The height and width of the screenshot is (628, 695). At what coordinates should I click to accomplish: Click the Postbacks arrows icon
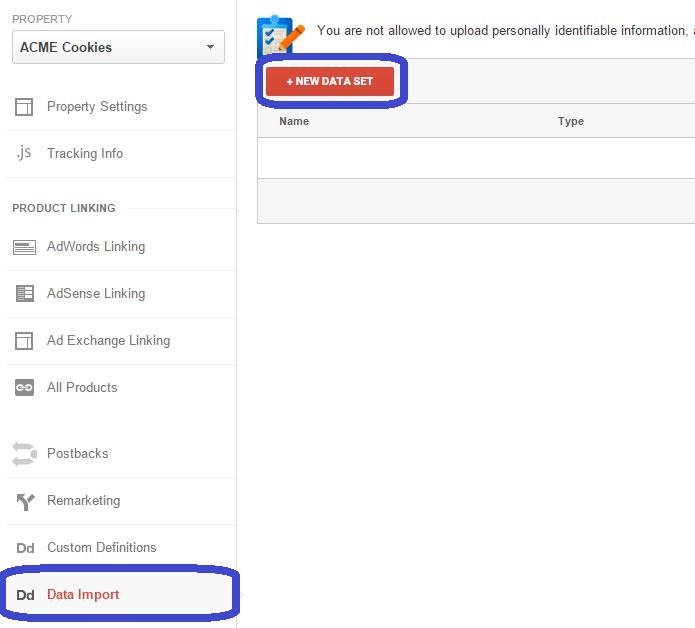pyautogui.click(x=24, y=454)
